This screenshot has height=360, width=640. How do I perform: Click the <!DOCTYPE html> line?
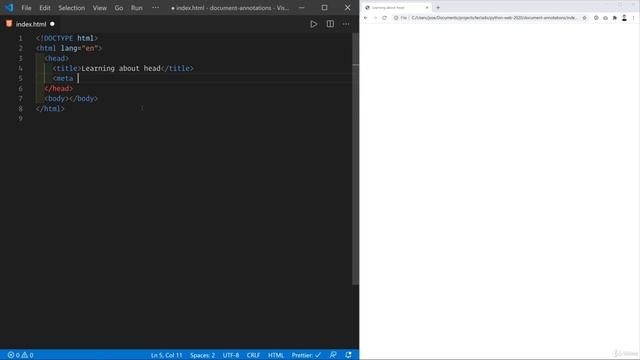[67, 38]
